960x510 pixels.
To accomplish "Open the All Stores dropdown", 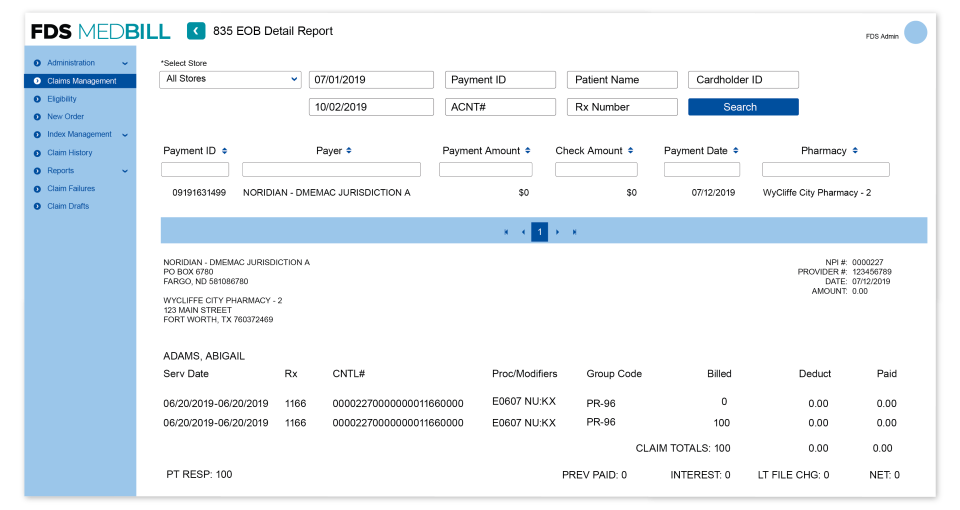I will (230, 80).
